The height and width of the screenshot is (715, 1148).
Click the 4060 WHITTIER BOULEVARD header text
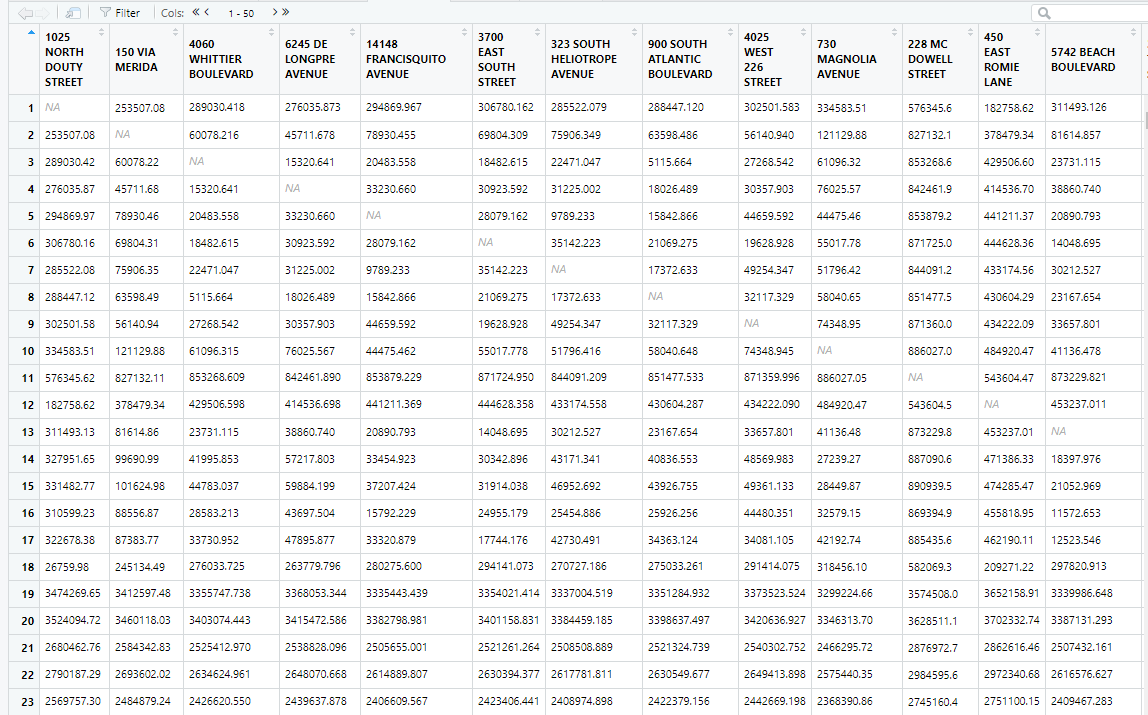pyautogui.click(x=221, y=59)
